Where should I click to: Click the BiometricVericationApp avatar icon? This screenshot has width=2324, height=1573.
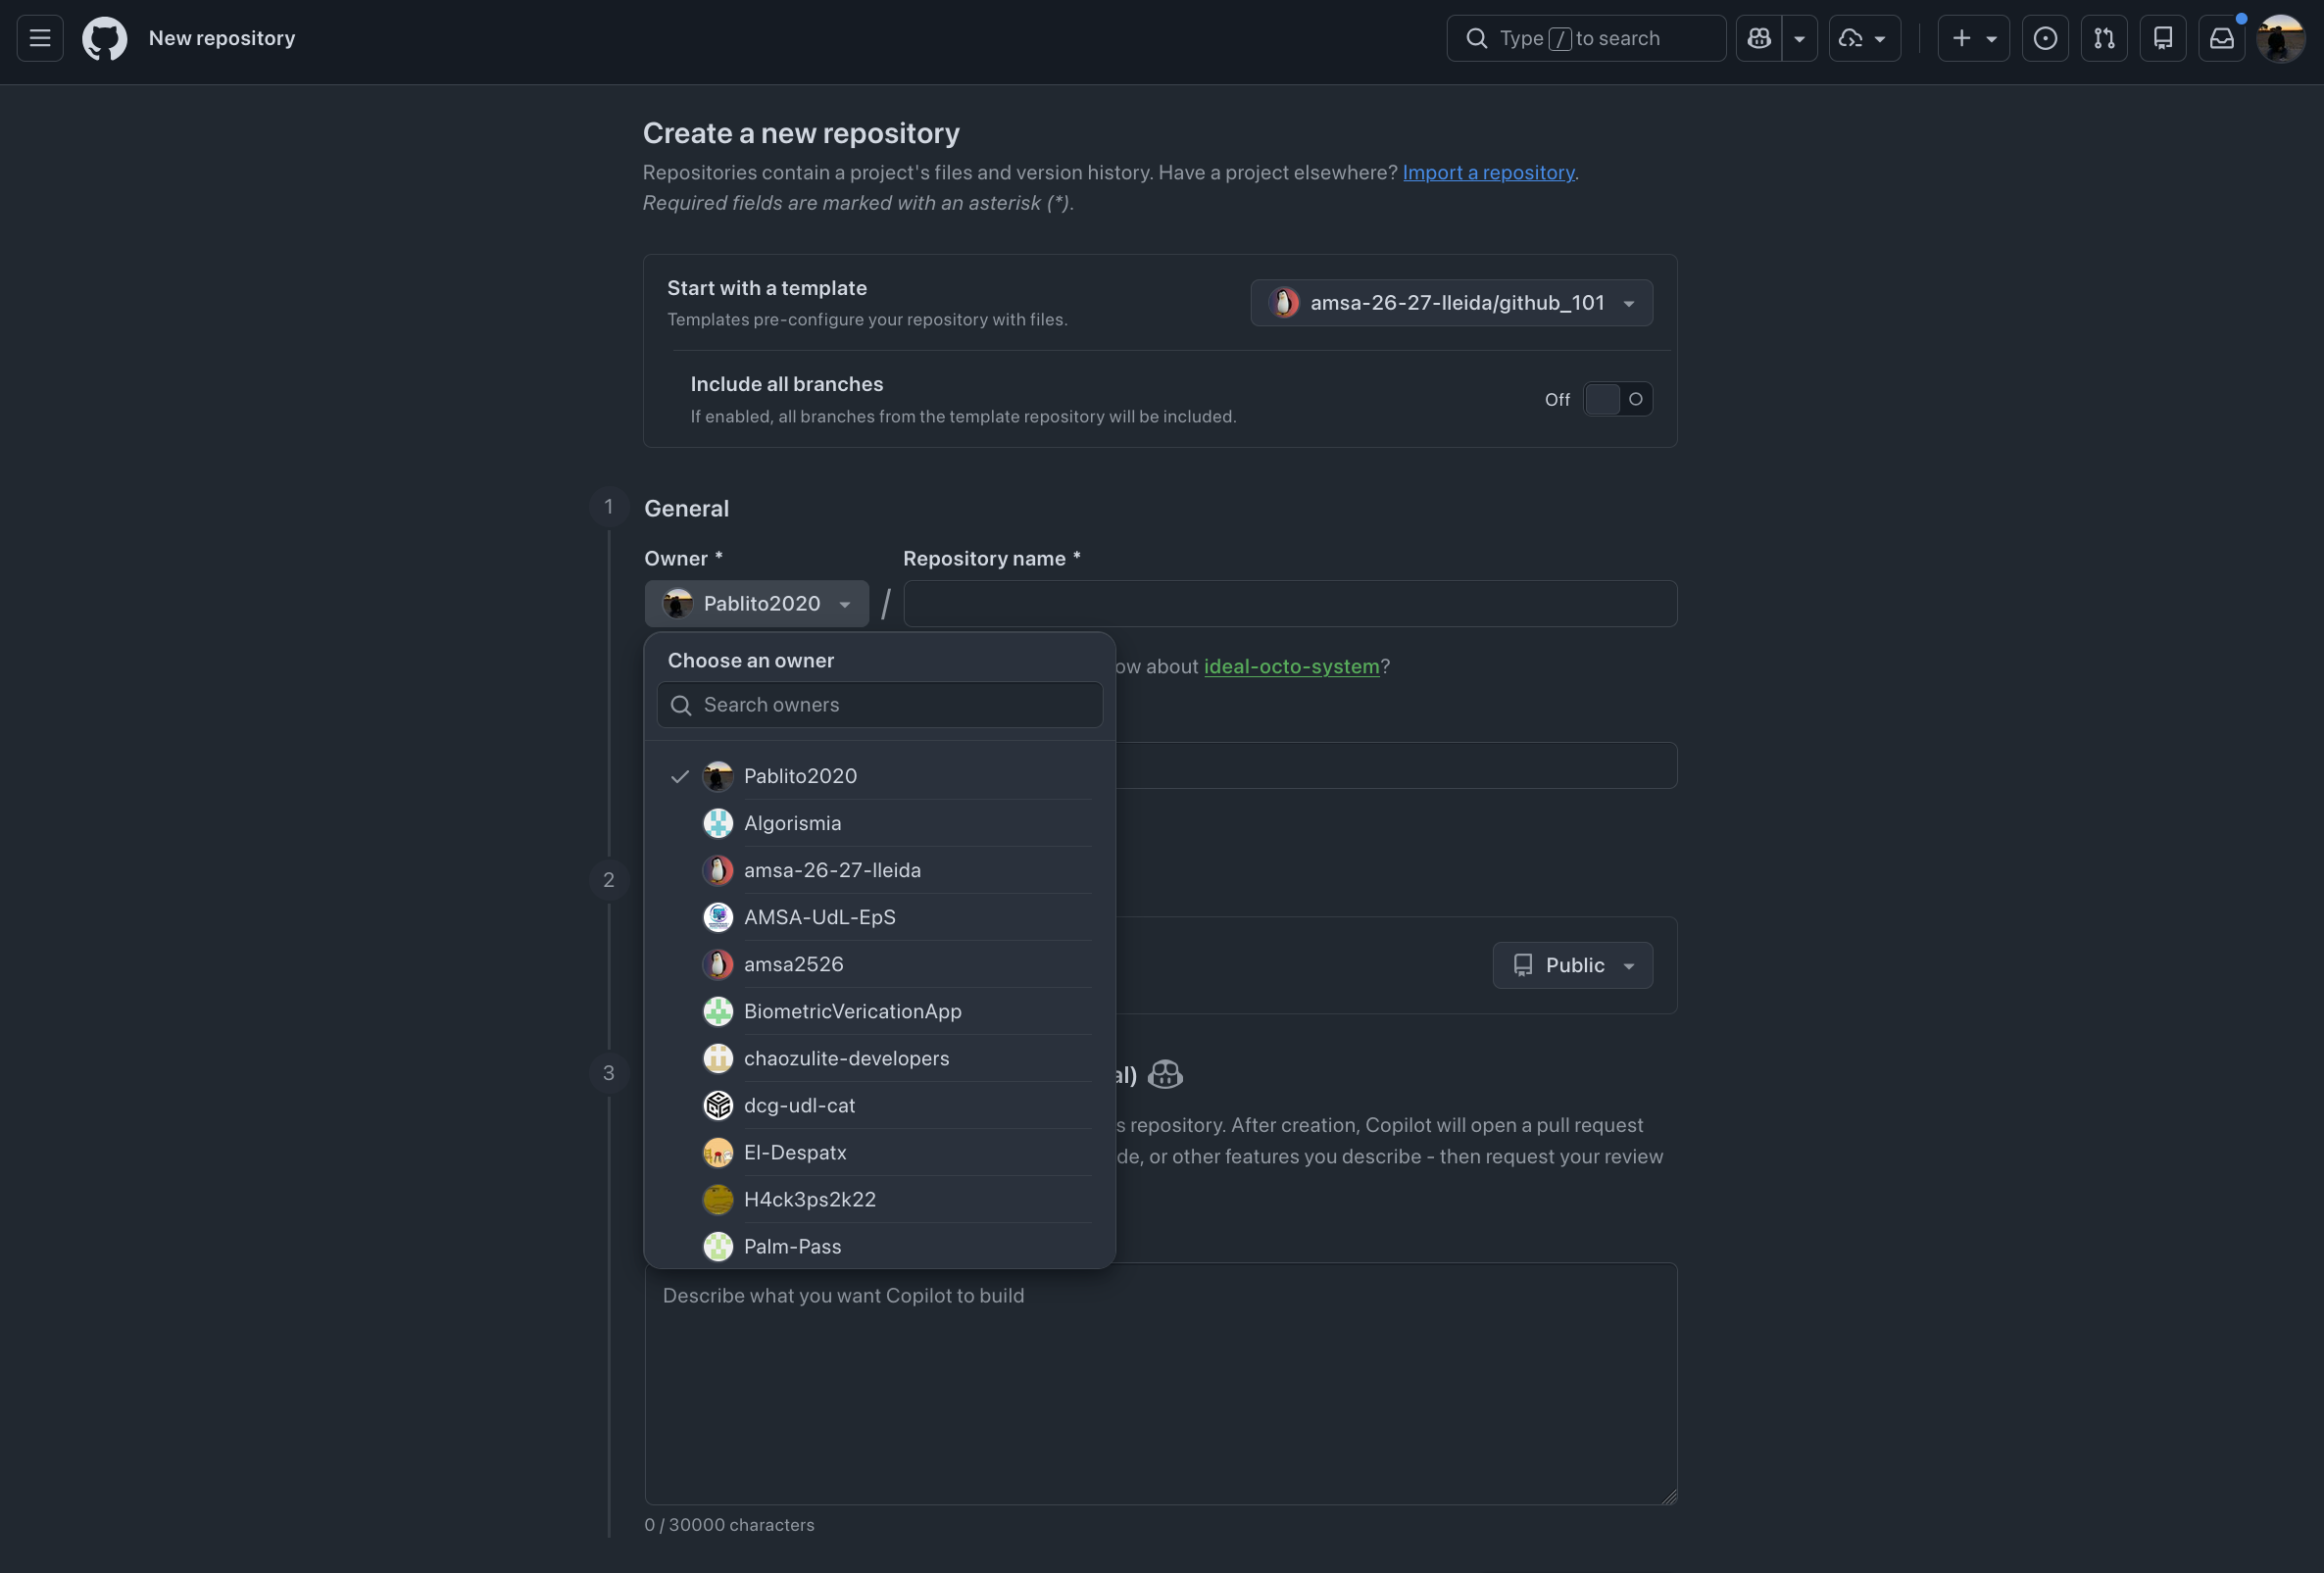718,1011
